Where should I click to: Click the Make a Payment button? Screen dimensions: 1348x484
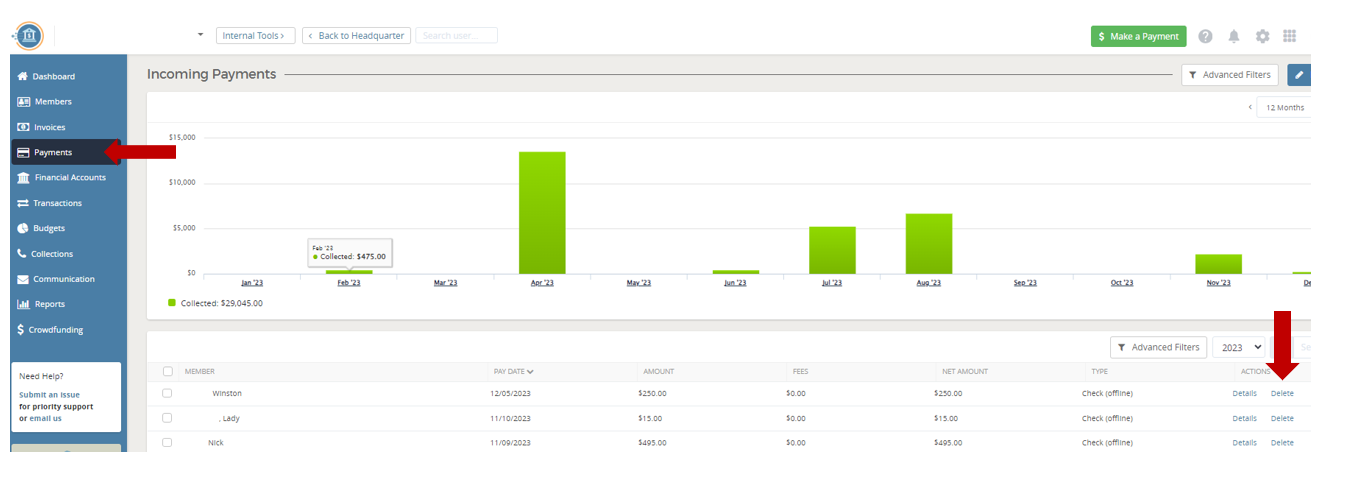1138,36
